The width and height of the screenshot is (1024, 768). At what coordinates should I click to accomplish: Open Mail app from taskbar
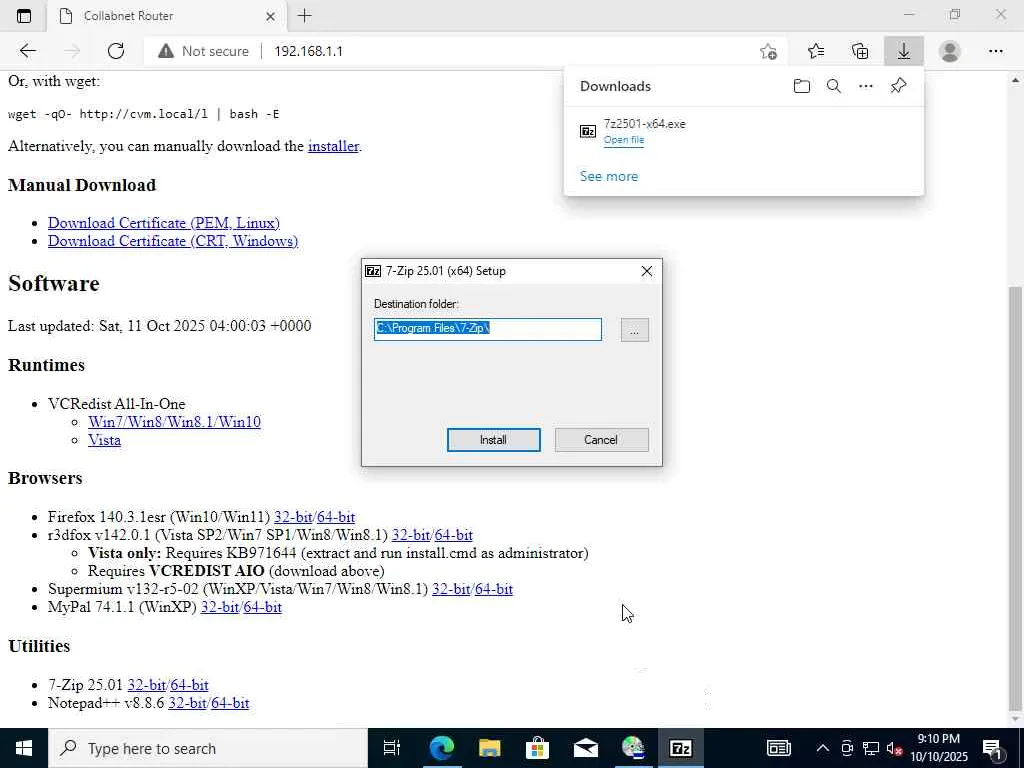click(x=585, y=748)
